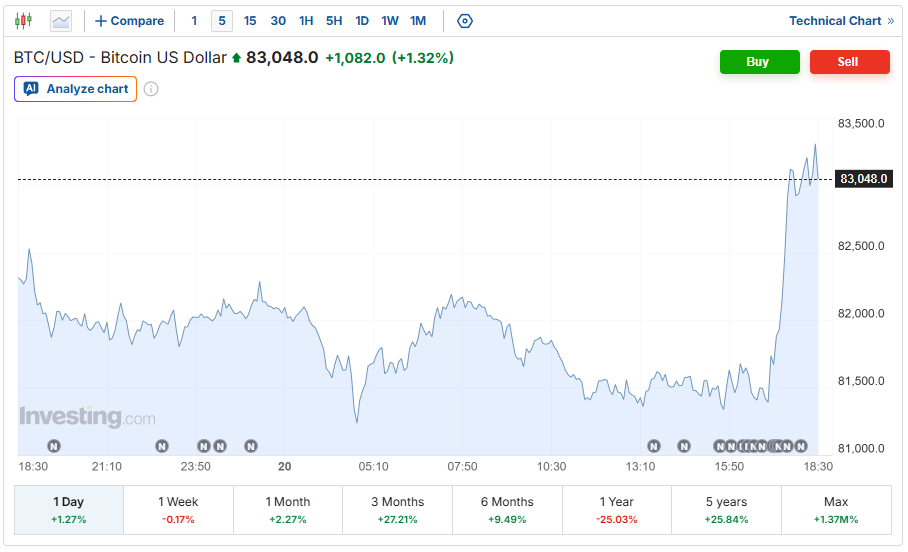Open chart settings hexagon icon
908x552 pixels.
click(x=464, y=21)
